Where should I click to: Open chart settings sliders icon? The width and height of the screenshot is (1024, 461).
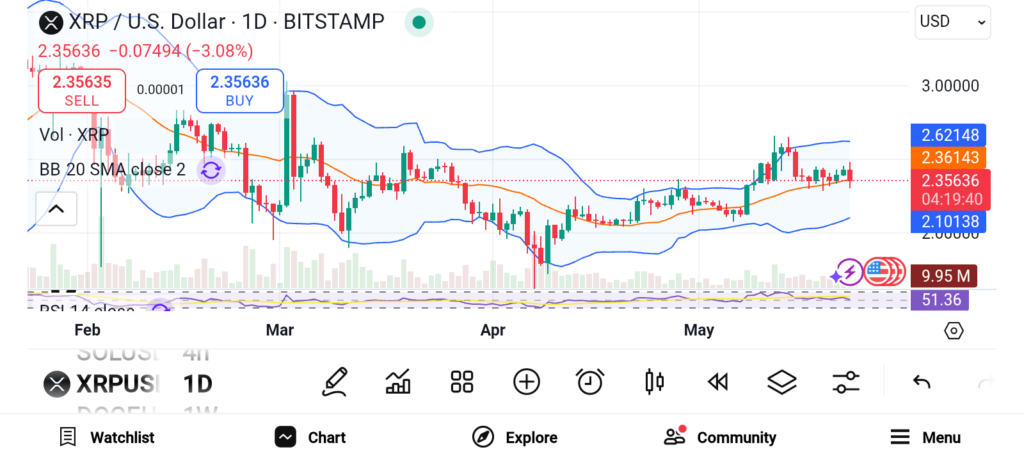pos(846,382)
